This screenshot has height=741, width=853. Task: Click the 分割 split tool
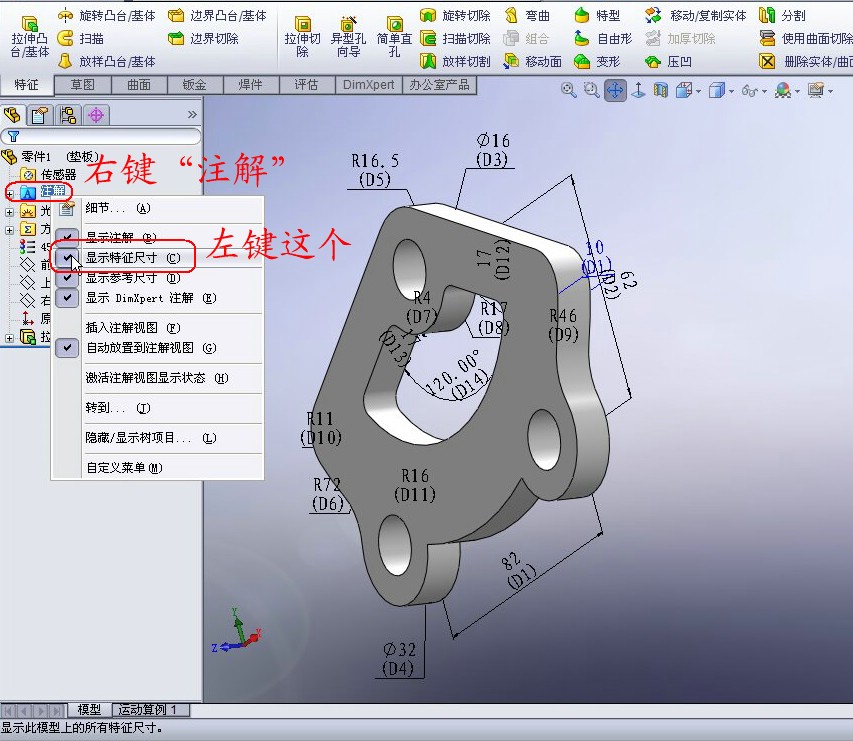[x=782, y=16]
